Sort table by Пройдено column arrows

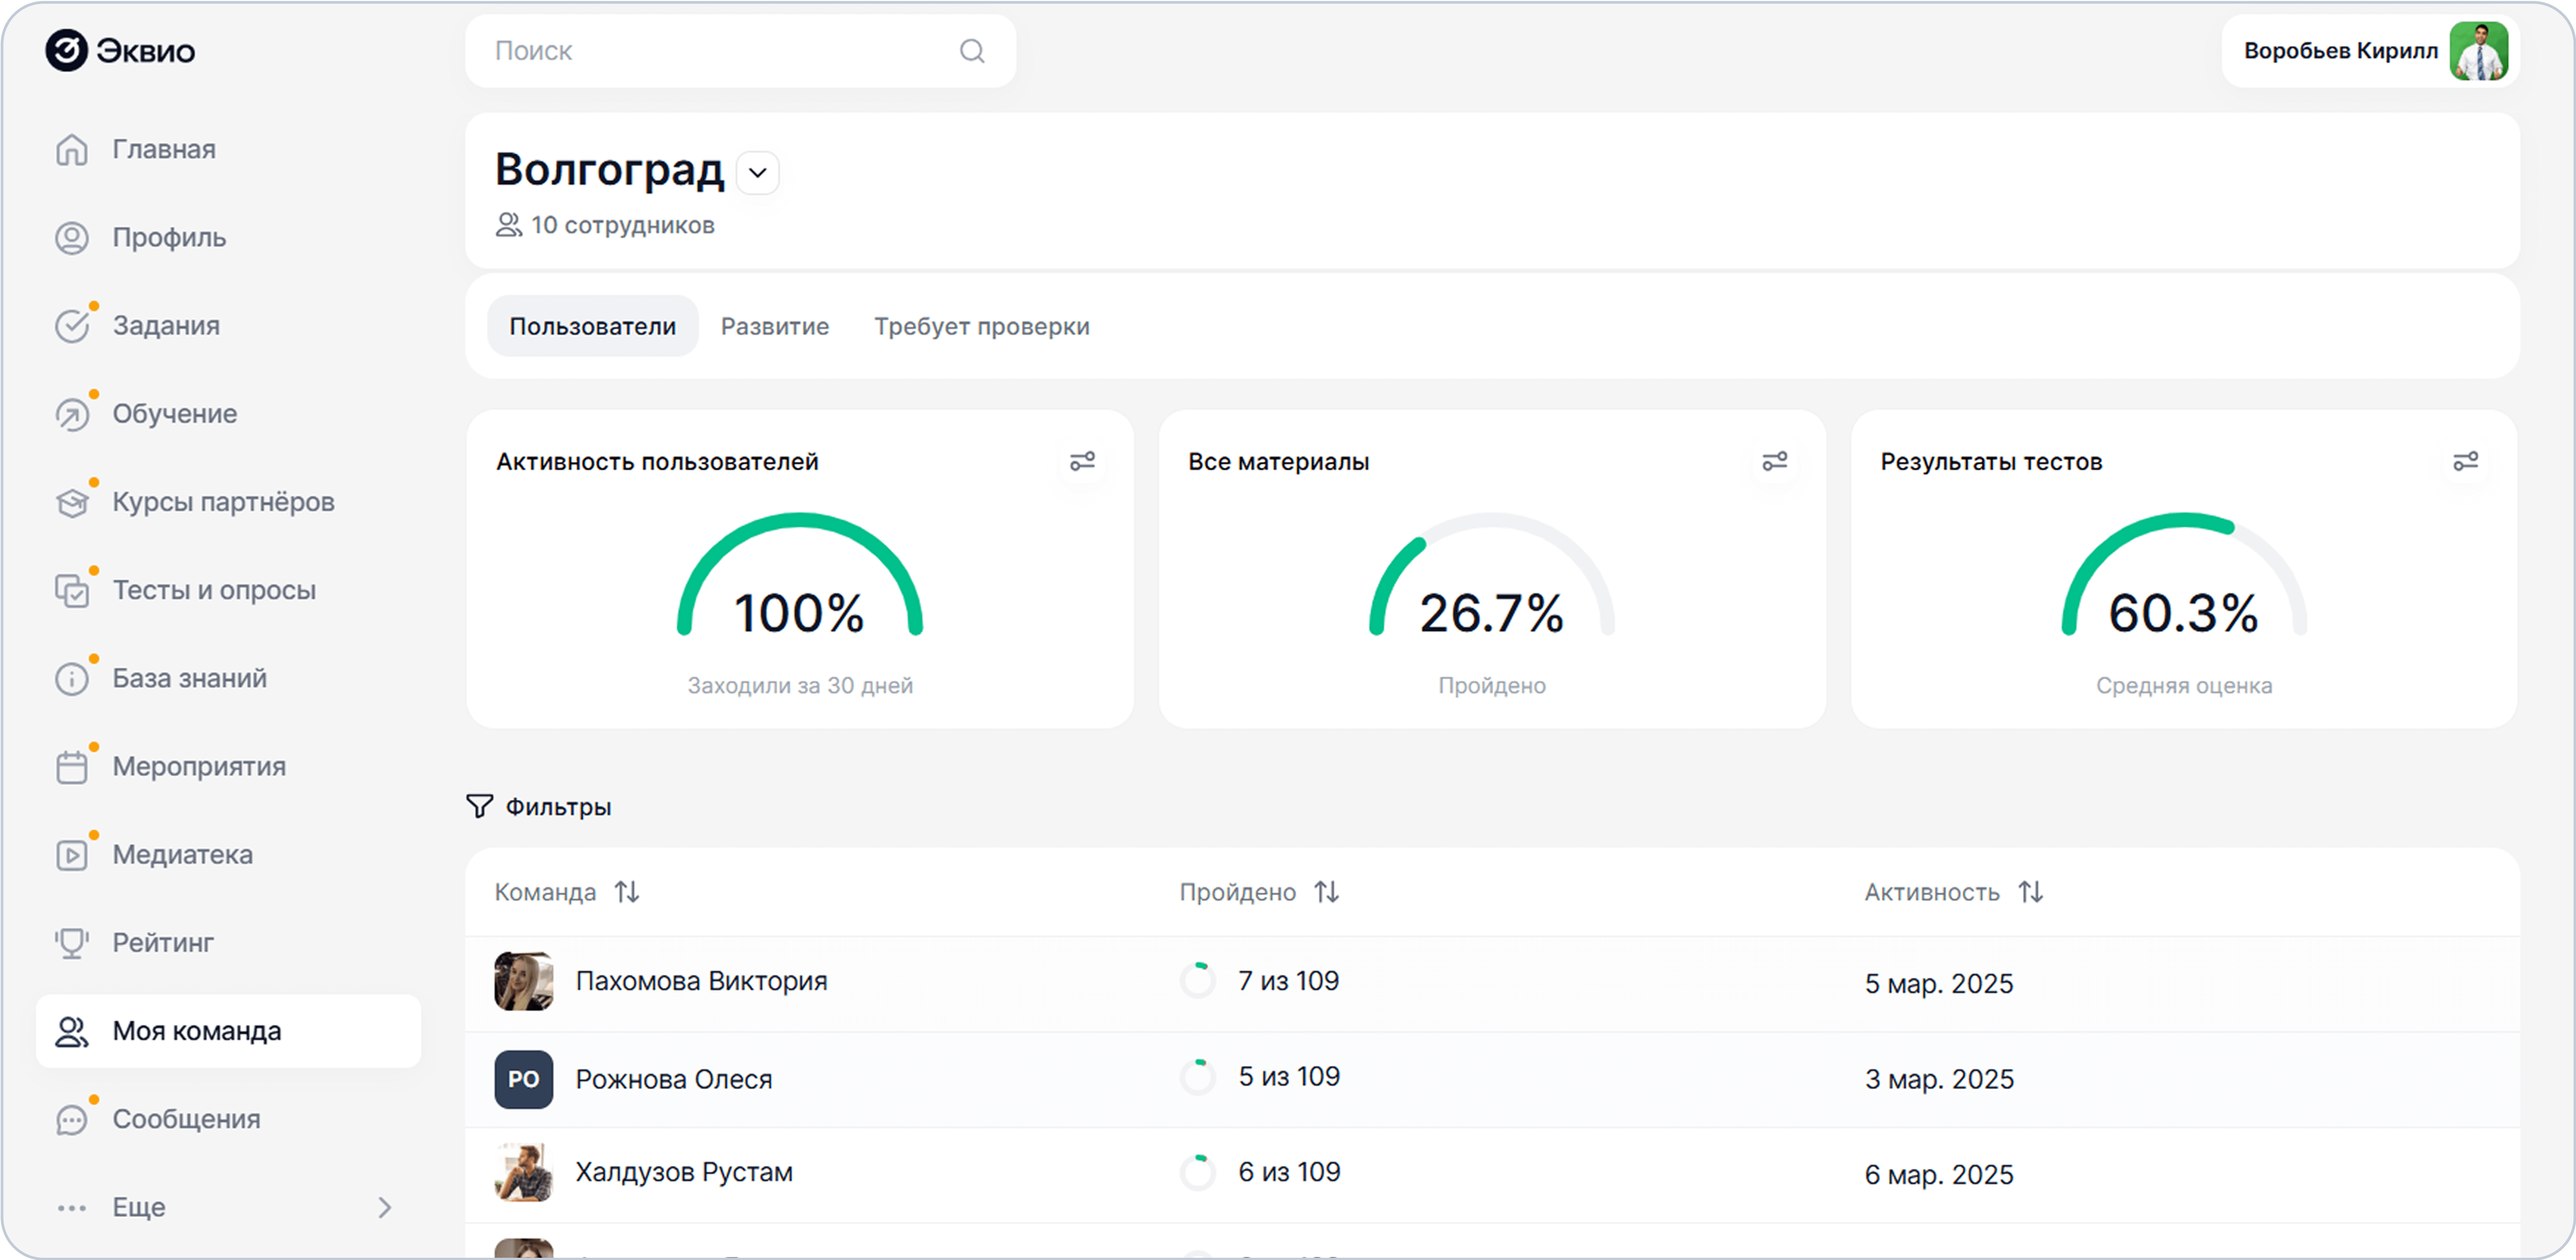(1326, 891)
